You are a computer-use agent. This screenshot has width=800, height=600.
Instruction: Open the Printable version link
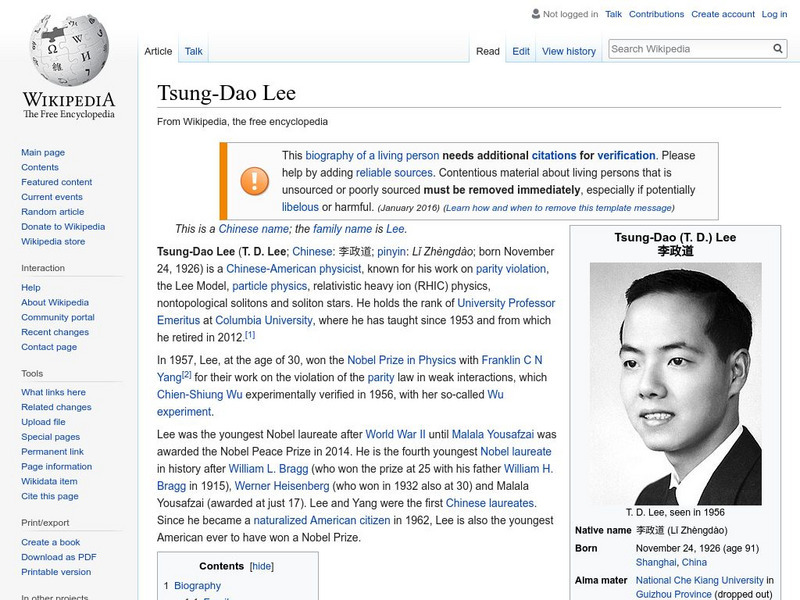point(56,571)
